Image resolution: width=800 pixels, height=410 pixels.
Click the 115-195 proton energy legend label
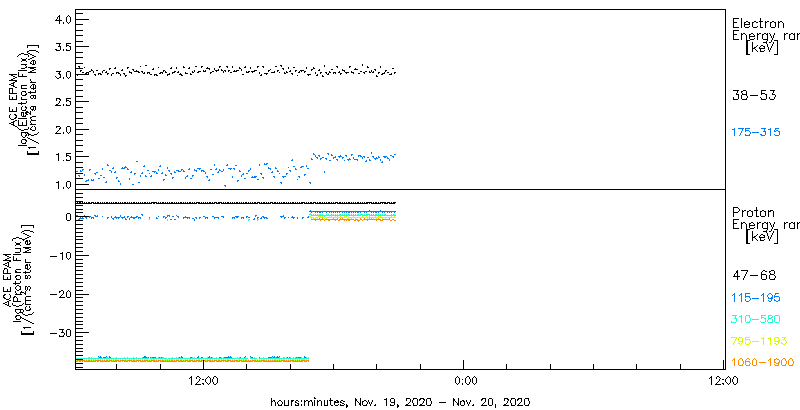click(x=756, y=298)
